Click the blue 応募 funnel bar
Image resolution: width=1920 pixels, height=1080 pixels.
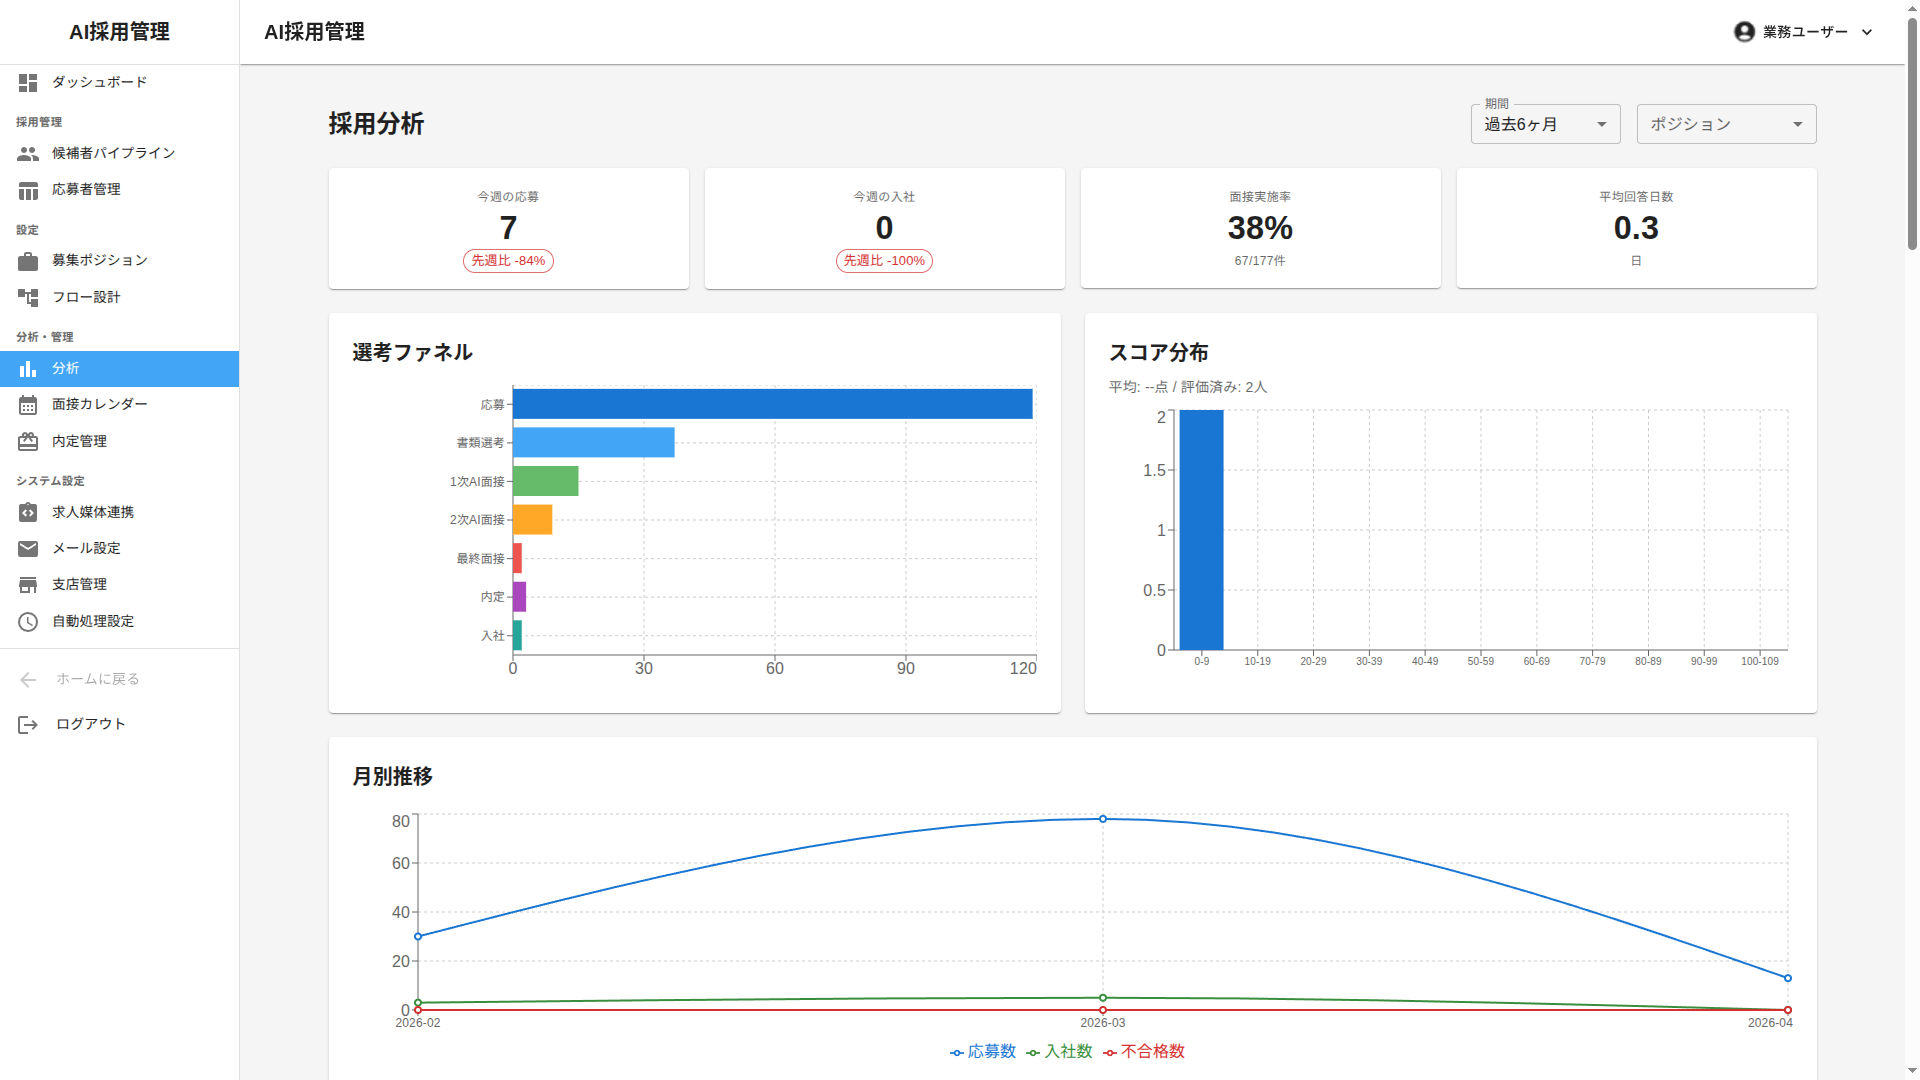(772, 404)
